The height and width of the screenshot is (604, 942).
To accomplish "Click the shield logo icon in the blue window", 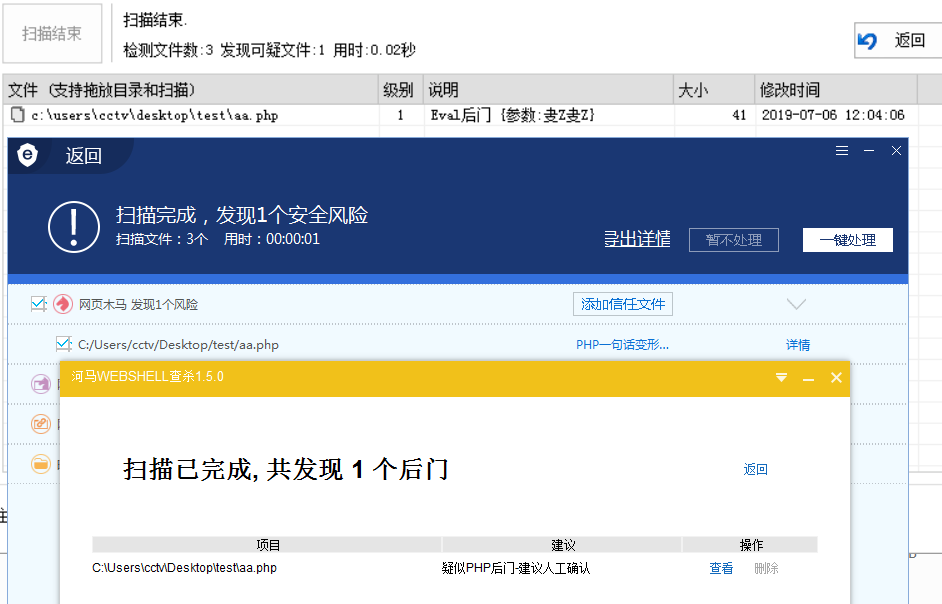I will 28,155.
